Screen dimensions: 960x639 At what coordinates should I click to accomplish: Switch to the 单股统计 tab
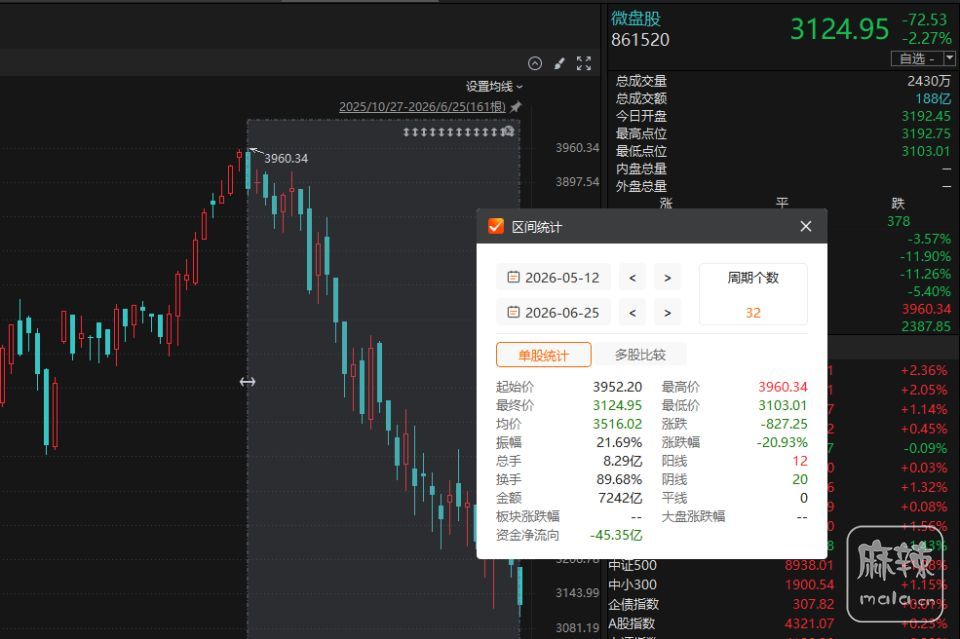pyautogui.click(x=544, y=355)
